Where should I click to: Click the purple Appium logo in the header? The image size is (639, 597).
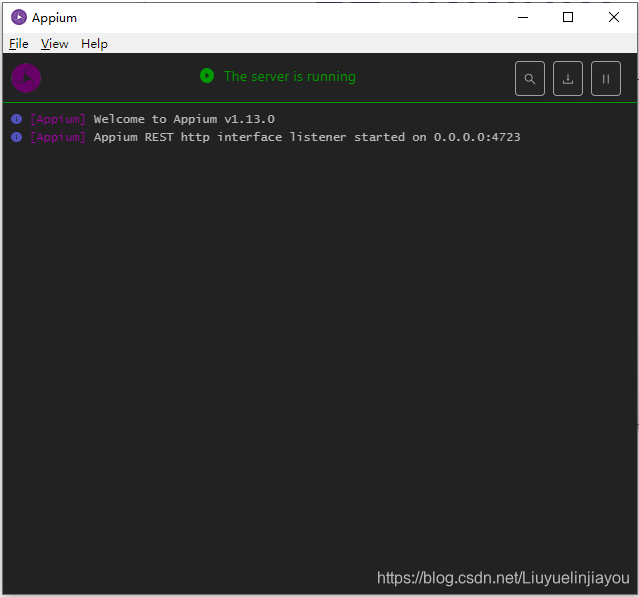coord(26,78)
